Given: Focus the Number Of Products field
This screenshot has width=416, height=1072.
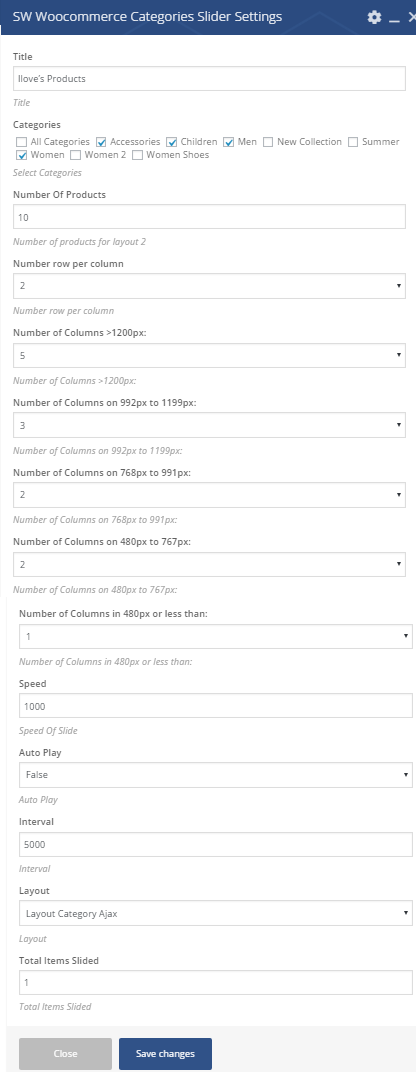Looking at the screenshot, I should click(x=209, y=217).
